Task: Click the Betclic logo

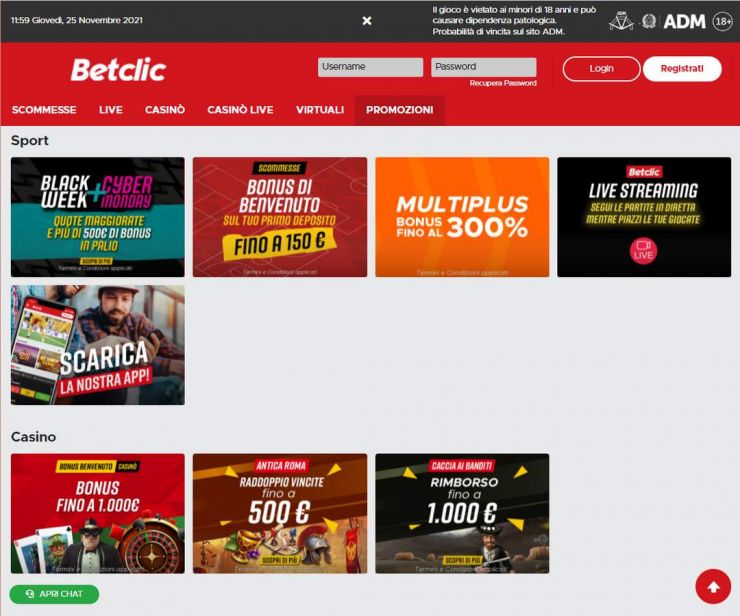Action: (118, 70)
